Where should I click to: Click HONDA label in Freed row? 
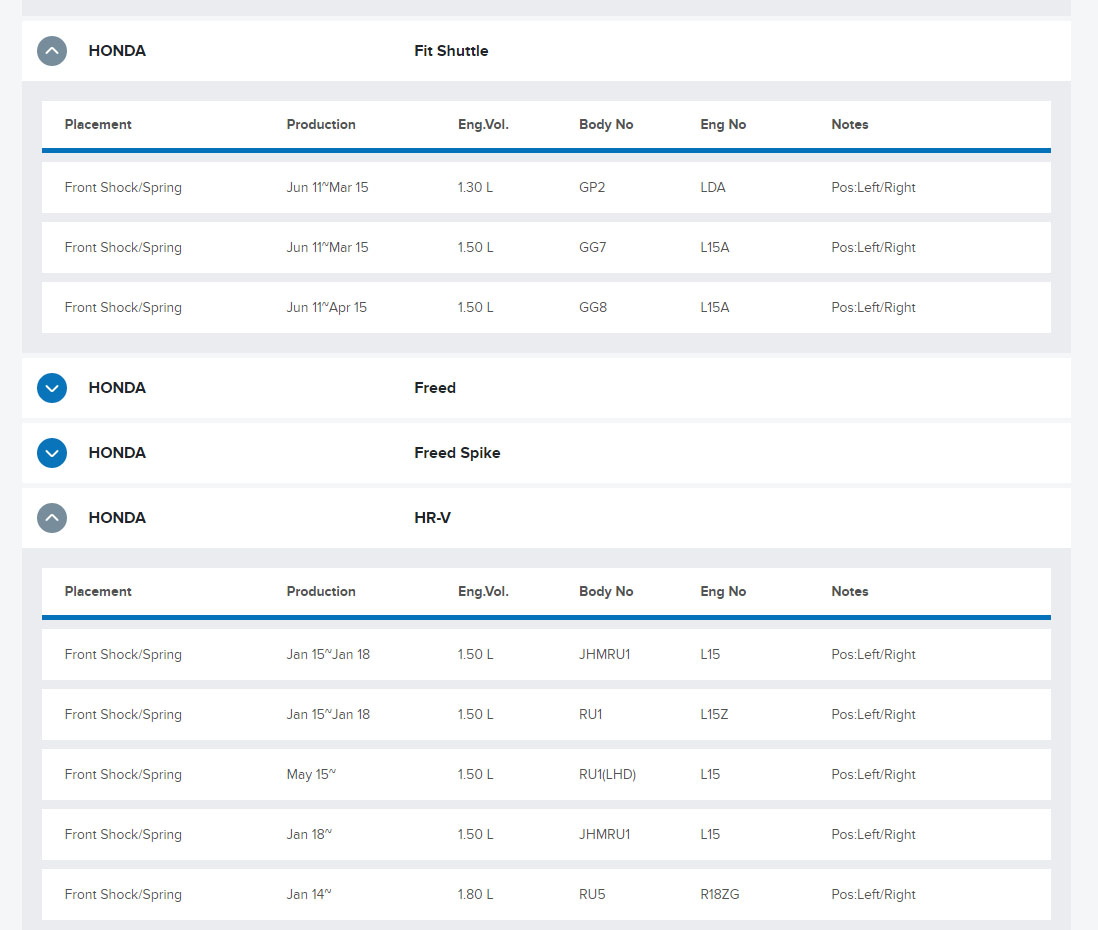coord(117,388)
